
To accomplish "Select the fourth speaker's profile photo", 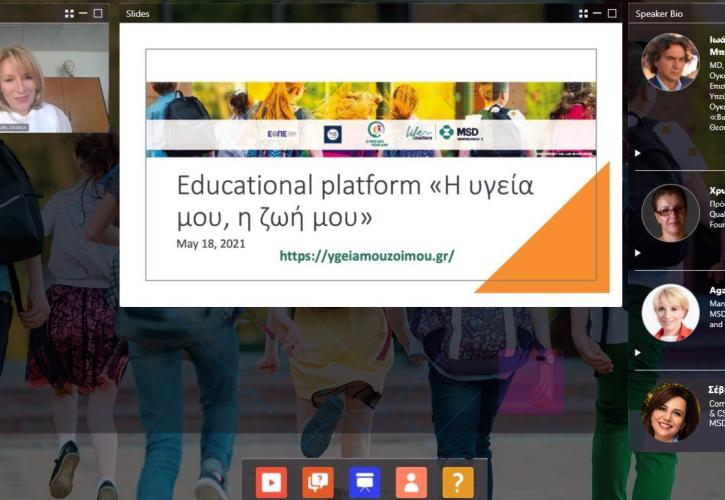I will [x=669, y=412].
